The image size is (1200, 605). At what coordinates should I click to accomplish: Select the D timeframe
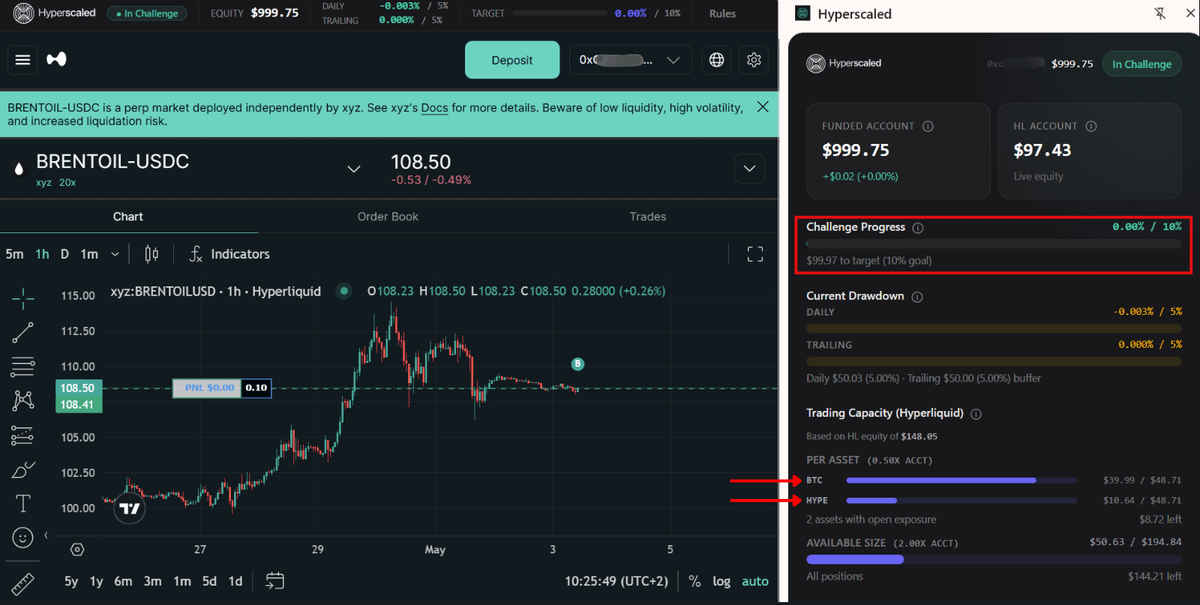coord(65,254)
